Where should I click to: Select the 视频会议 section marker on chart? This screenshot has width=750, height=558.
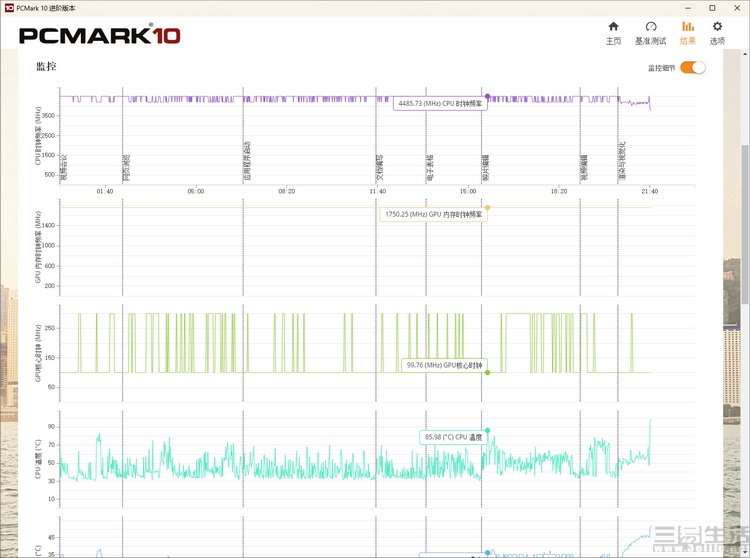65,164
